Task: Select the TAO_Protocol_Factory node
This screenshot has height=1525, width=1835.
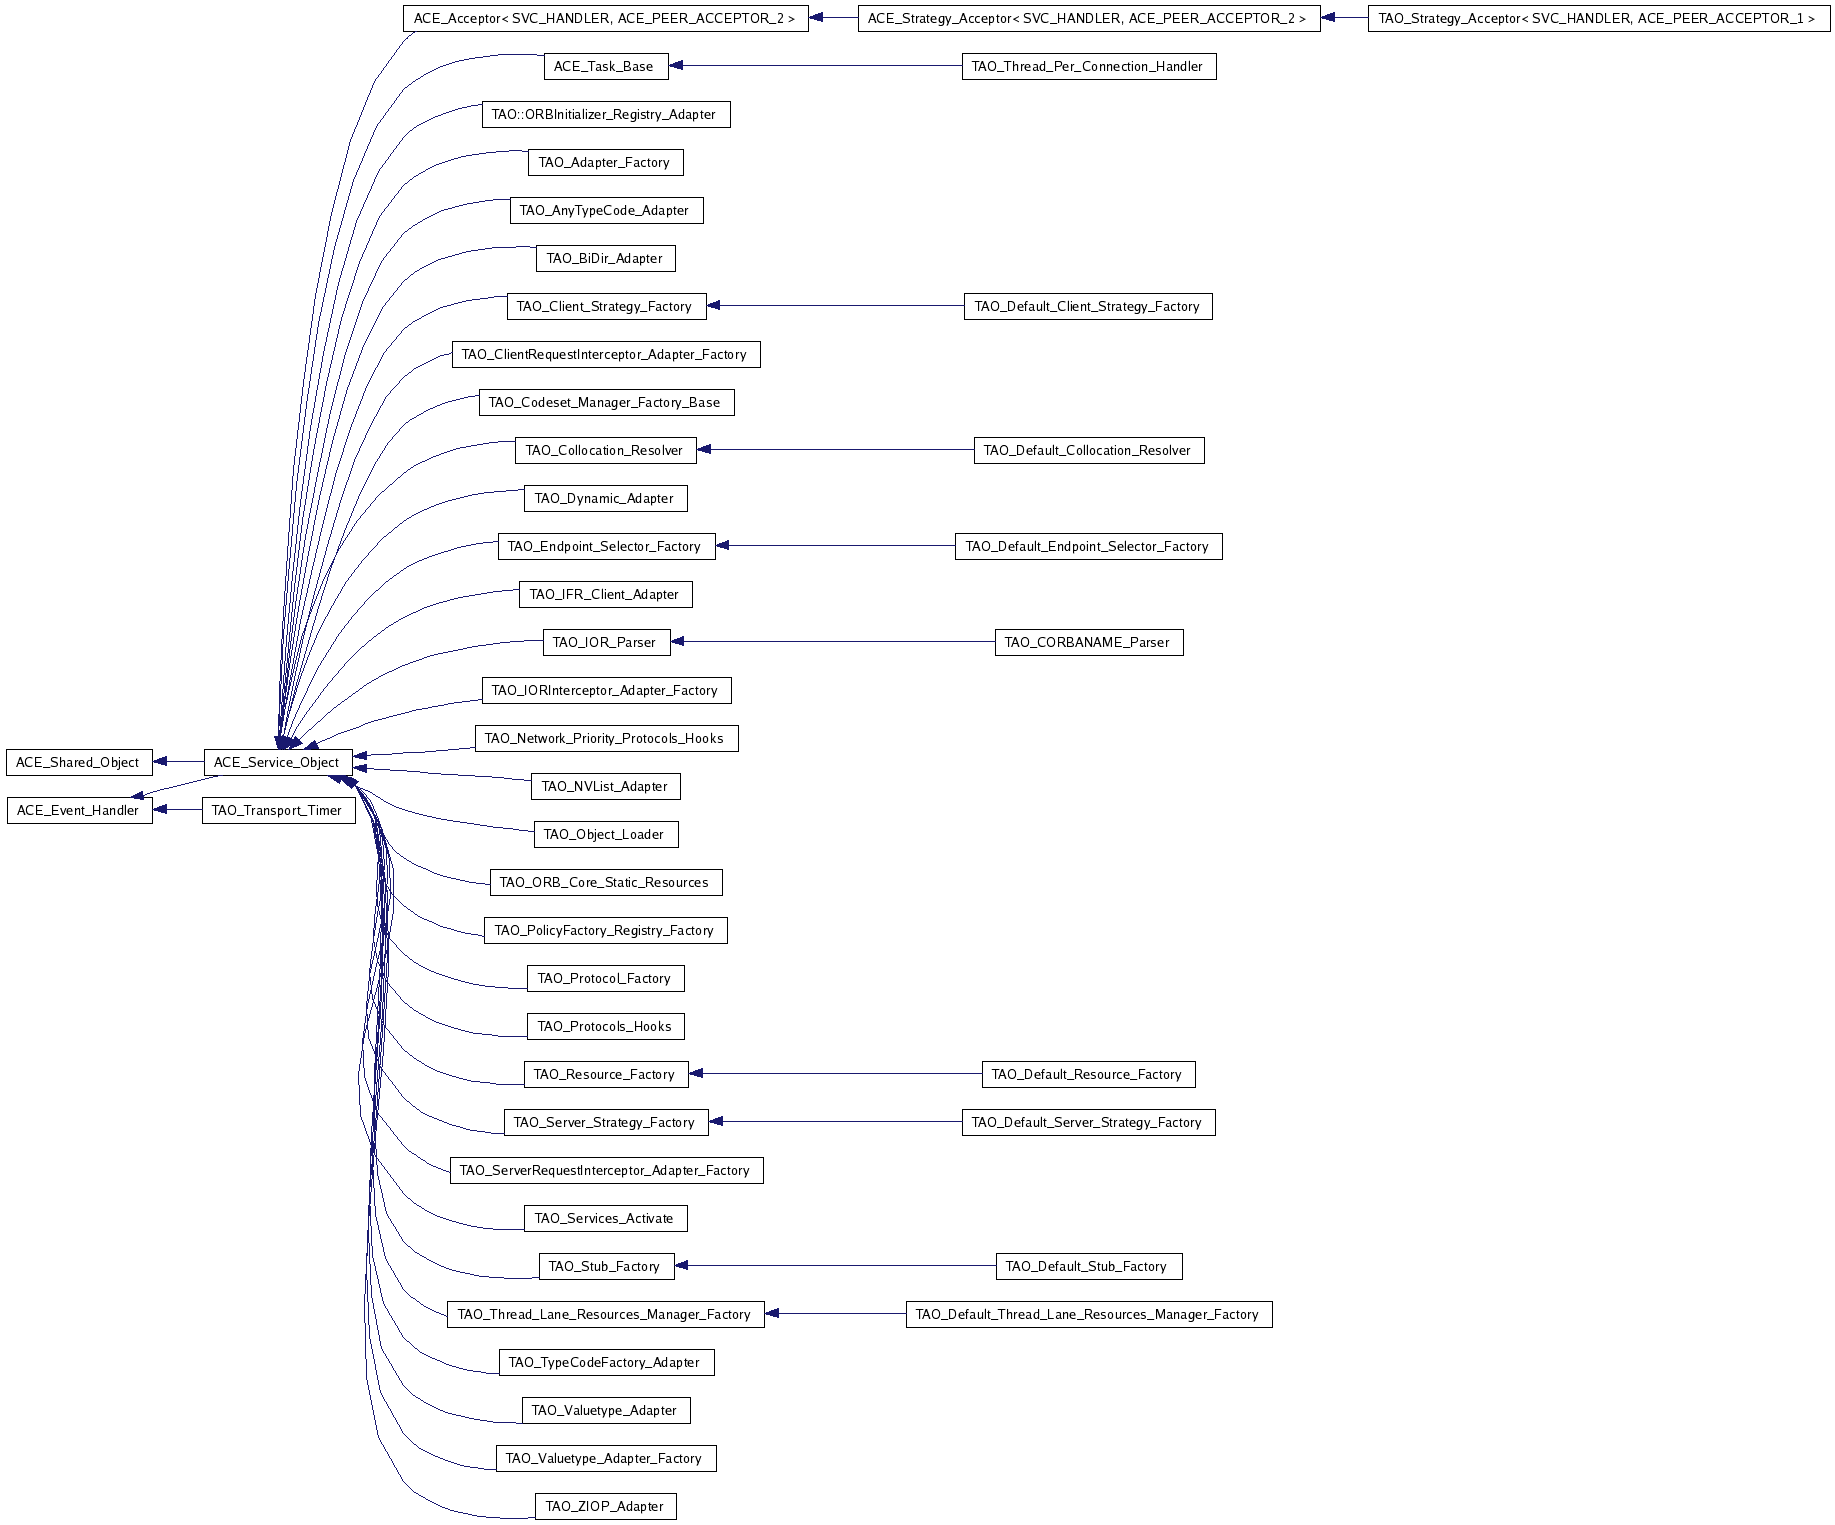Action: click(x=604, y=978)
